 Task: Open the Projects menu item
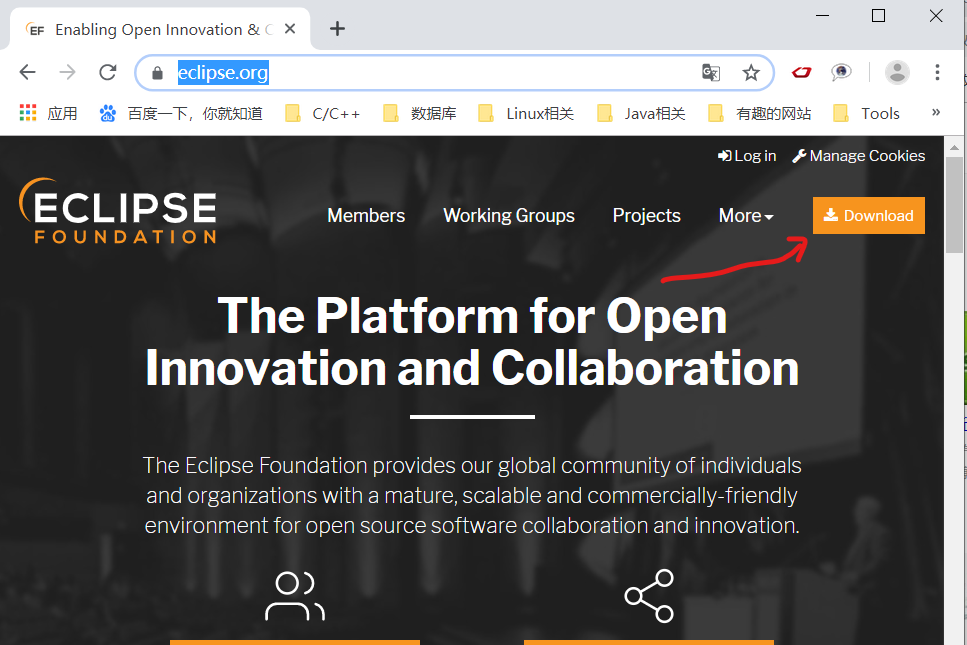tap(646, 215)
